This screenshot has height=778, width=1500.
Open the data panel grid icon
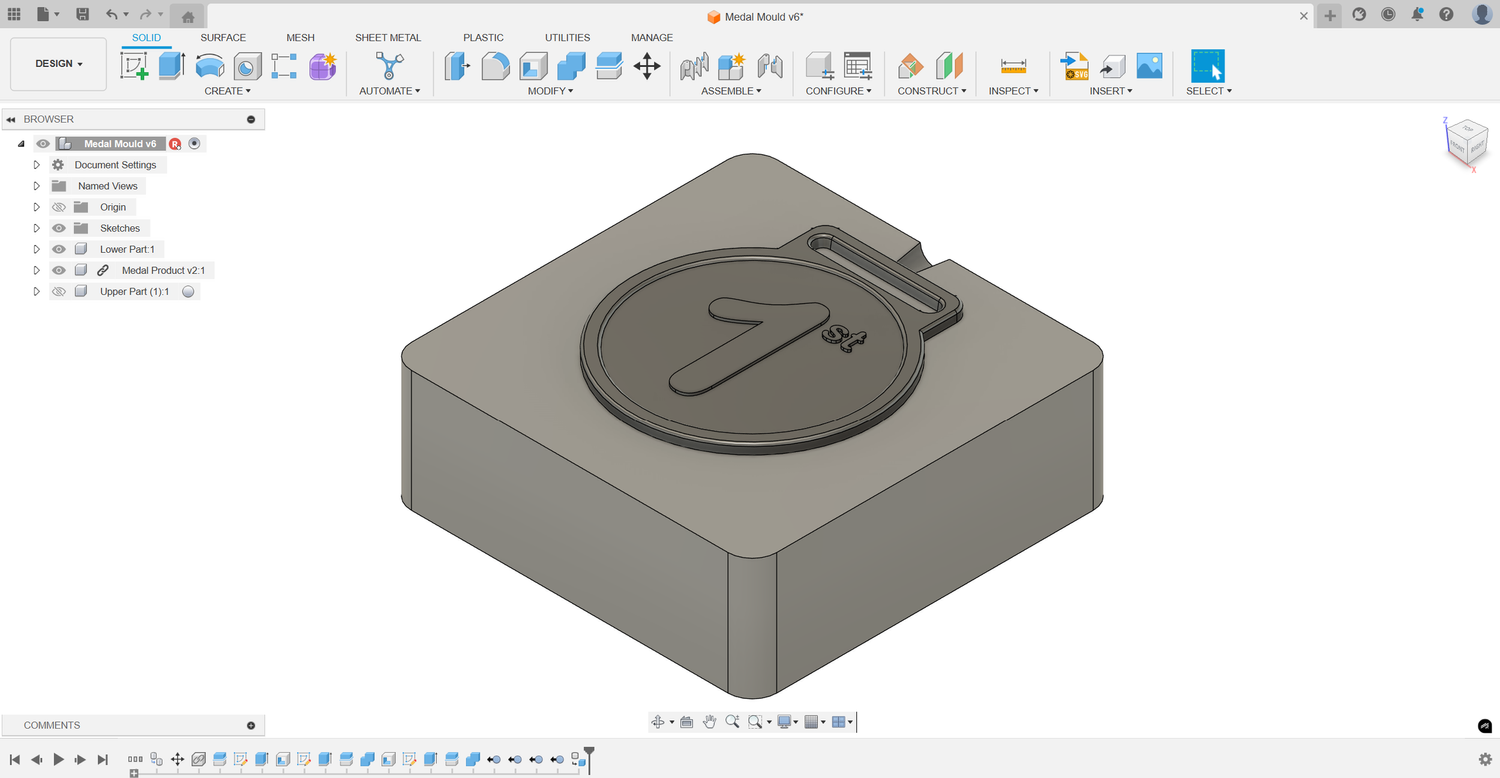(14, 14)
